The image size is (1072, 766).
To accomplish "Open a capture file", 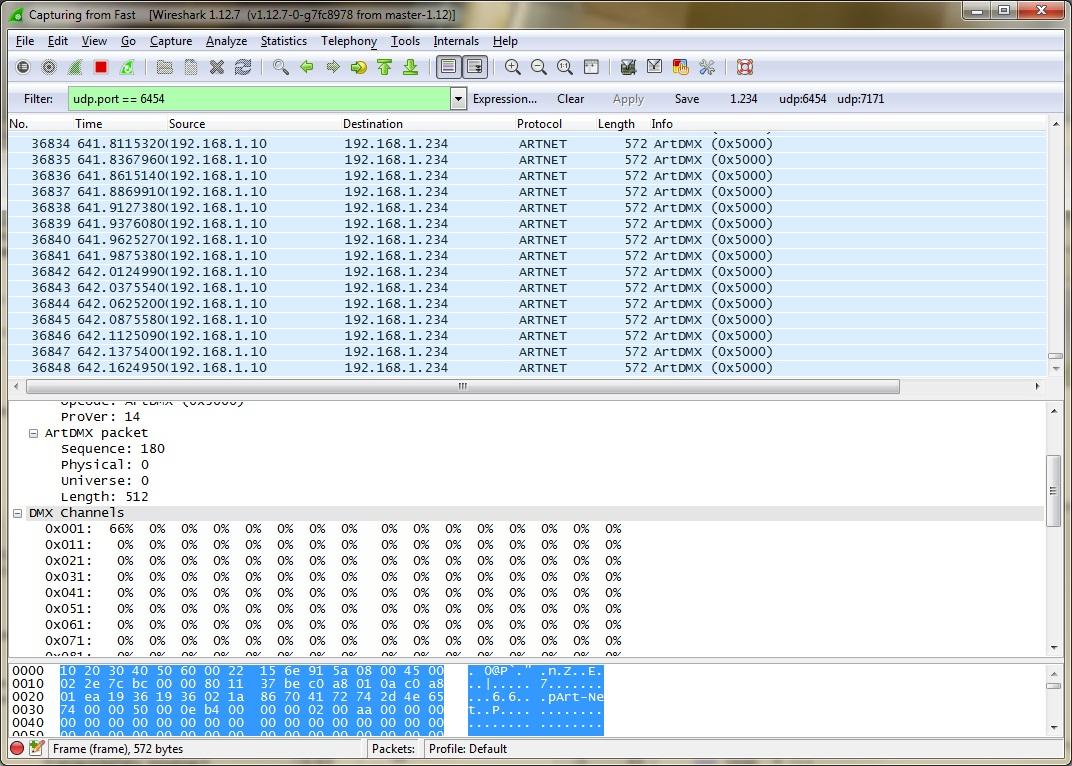I will point(164,67).
